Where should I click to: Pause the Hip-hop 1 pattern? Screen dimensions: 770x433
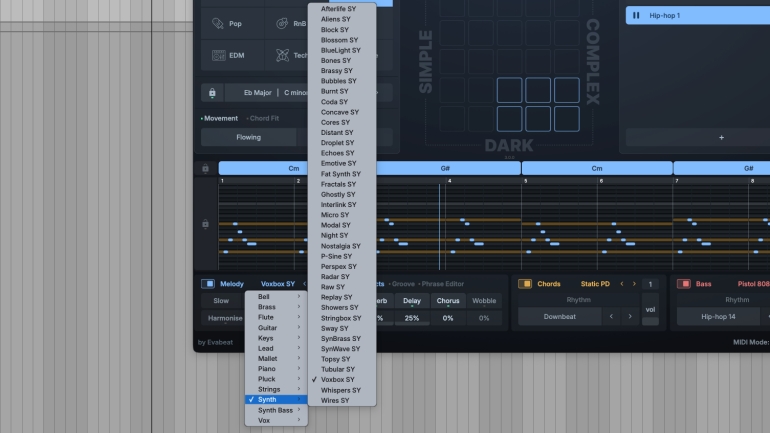[x=636, y=16]
